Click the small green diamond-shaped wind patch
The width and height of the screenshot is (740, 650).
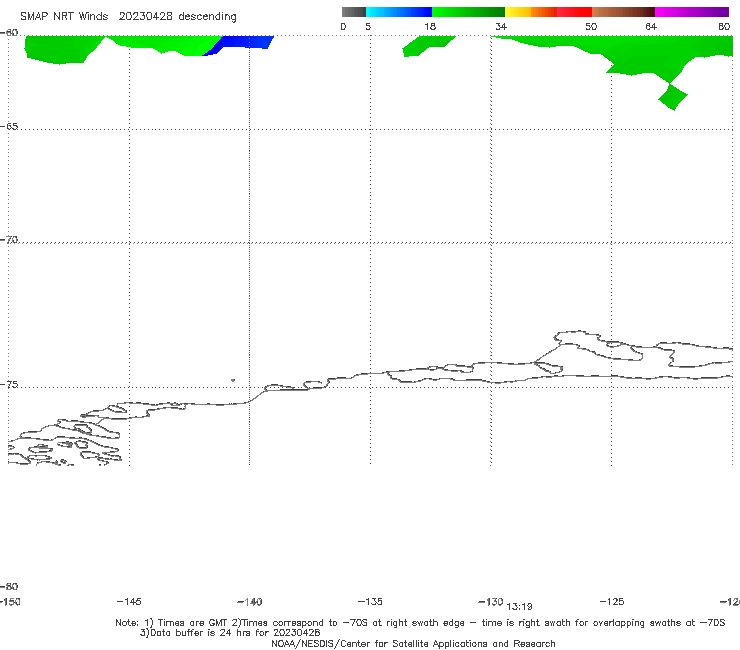click(x=673, y=97)
